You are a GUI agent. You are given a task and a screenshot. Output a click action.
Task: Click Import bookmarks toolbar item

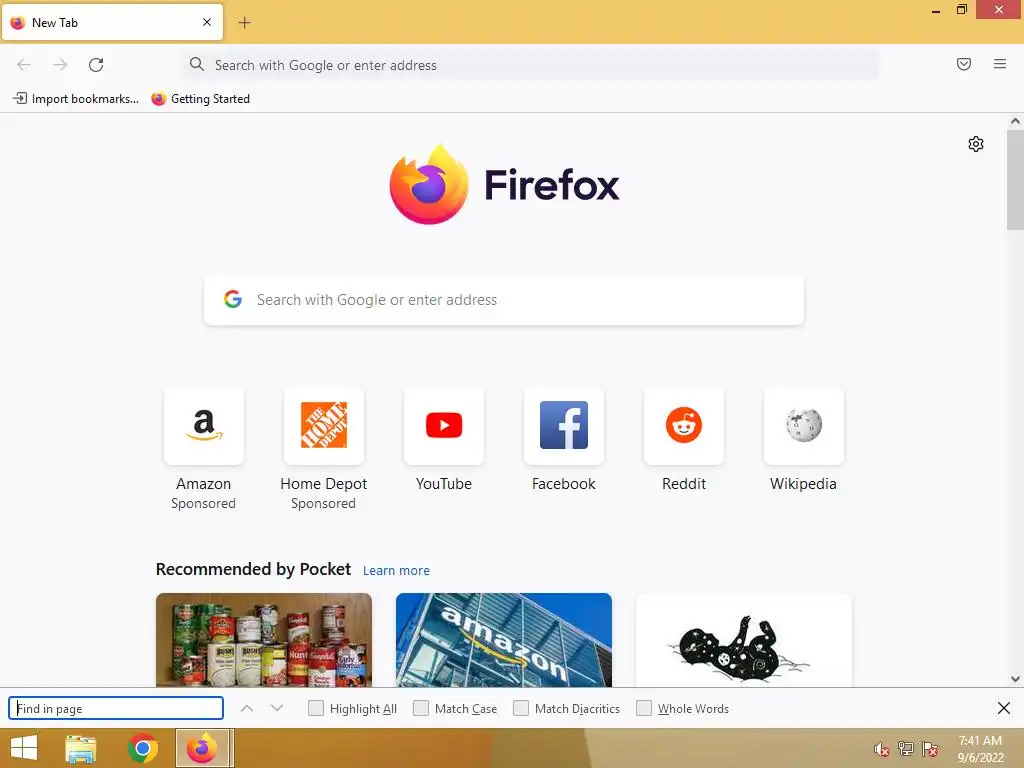point(76,99)
